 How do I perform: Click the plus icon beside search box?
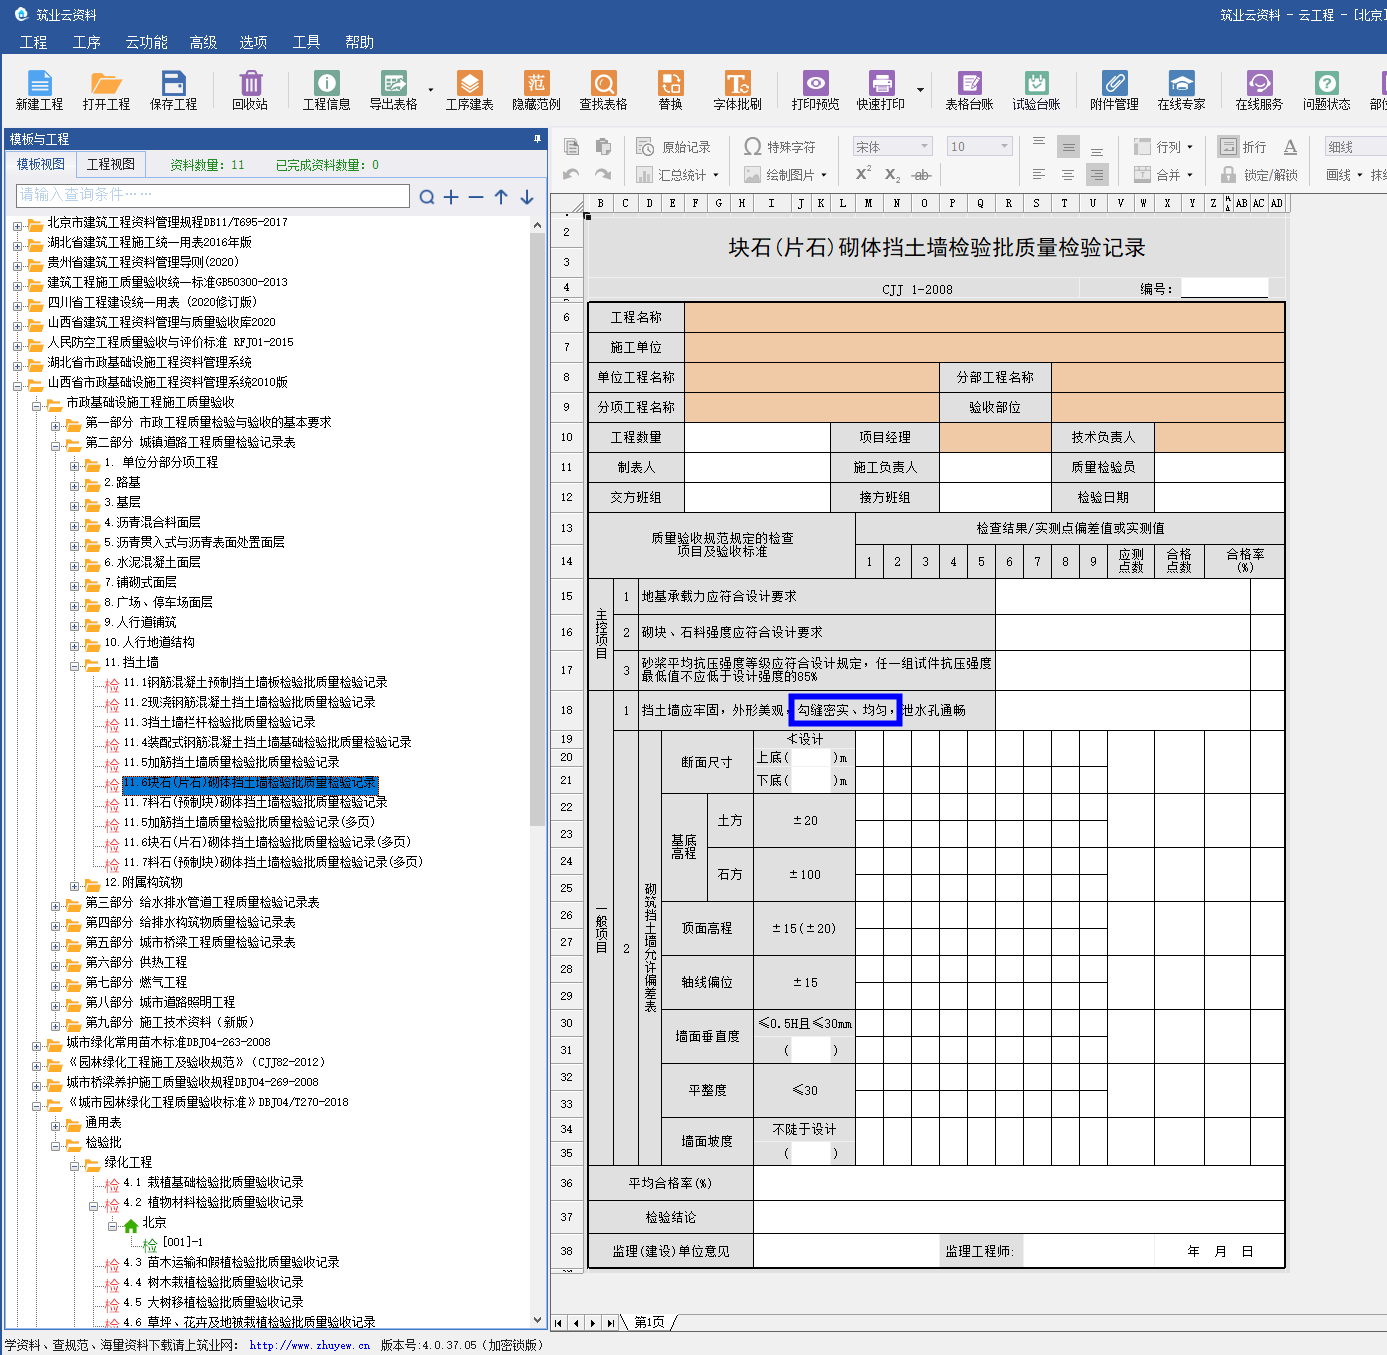(452, 197)
